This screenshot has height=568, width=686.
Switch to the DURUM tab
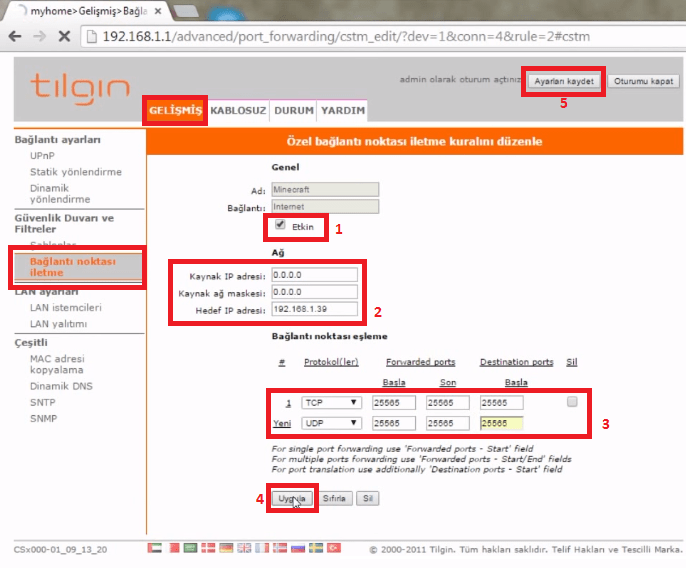(294, 110)
